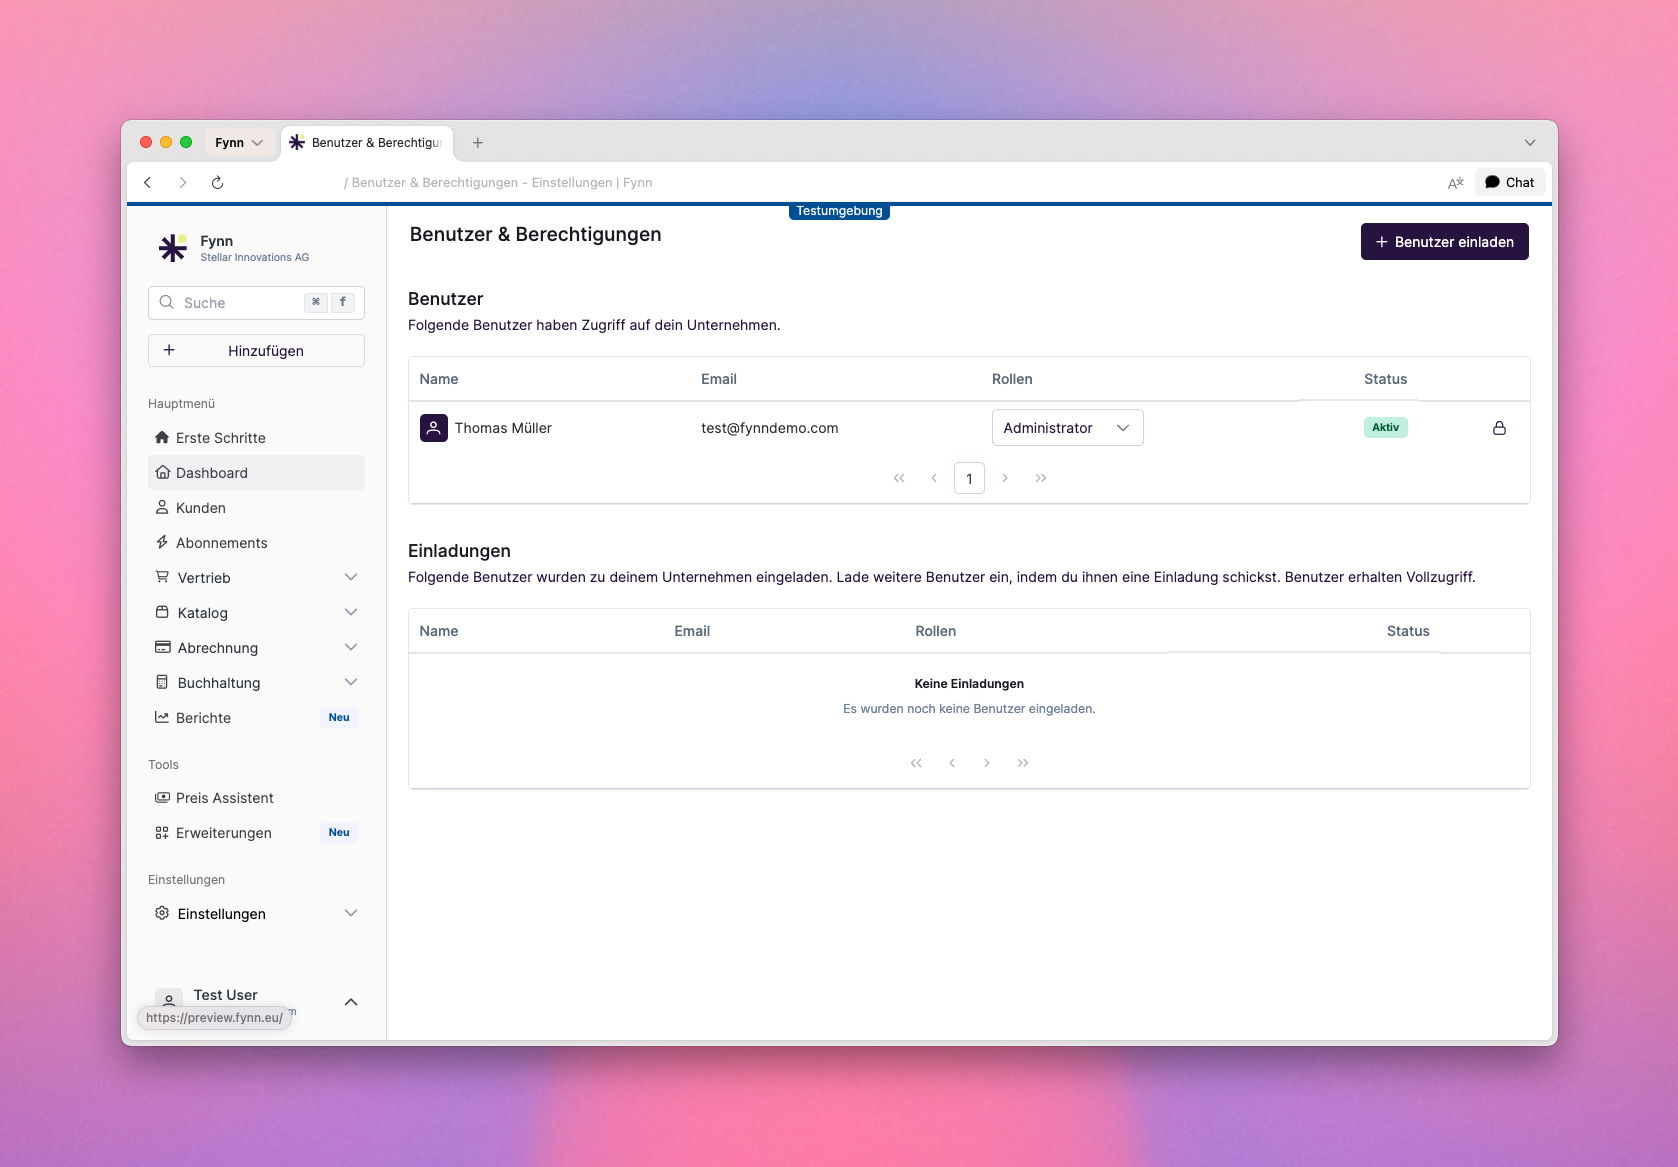Click the Testumgebung badge

tap(839, 211)
